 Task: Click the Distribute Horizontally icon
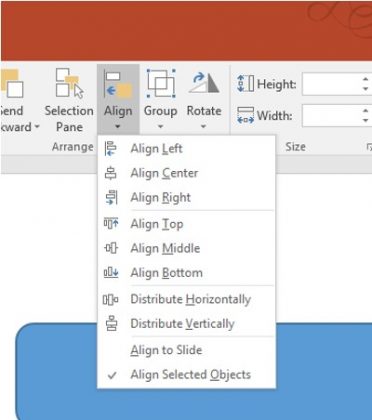click(110, 299)
